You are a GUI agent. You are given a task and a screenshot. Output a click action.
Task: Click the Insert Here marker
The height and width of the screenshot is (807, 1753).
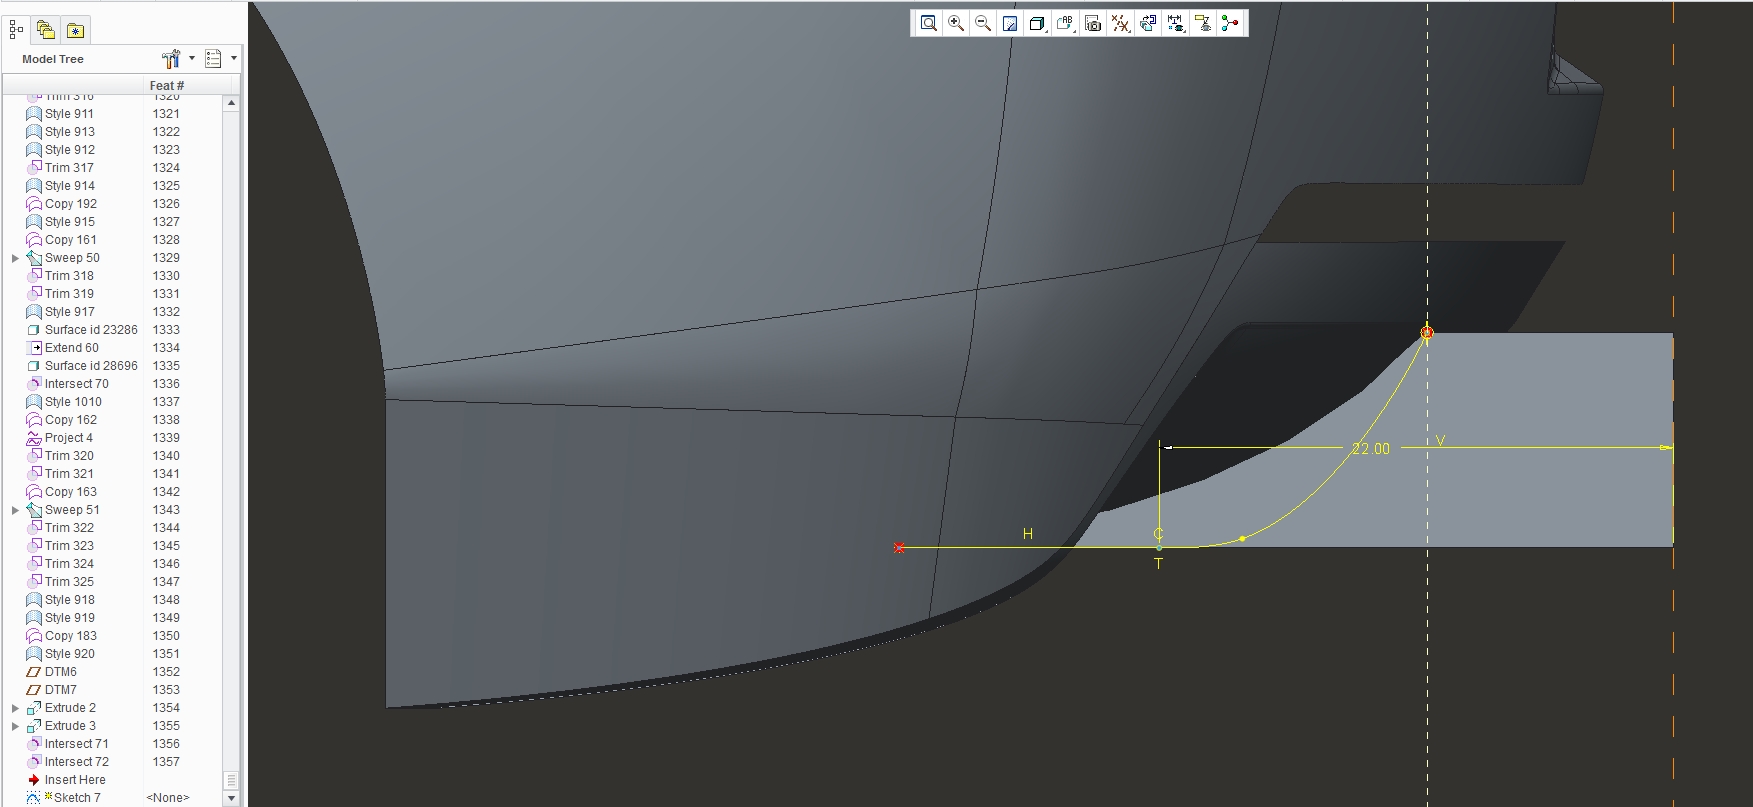click(x=74, y=780)
